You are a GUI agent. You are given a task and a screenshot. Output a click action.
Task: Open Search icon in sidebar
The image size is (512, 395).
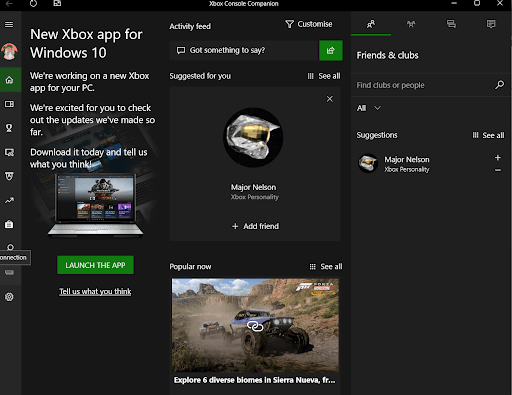tap(10, 247)
